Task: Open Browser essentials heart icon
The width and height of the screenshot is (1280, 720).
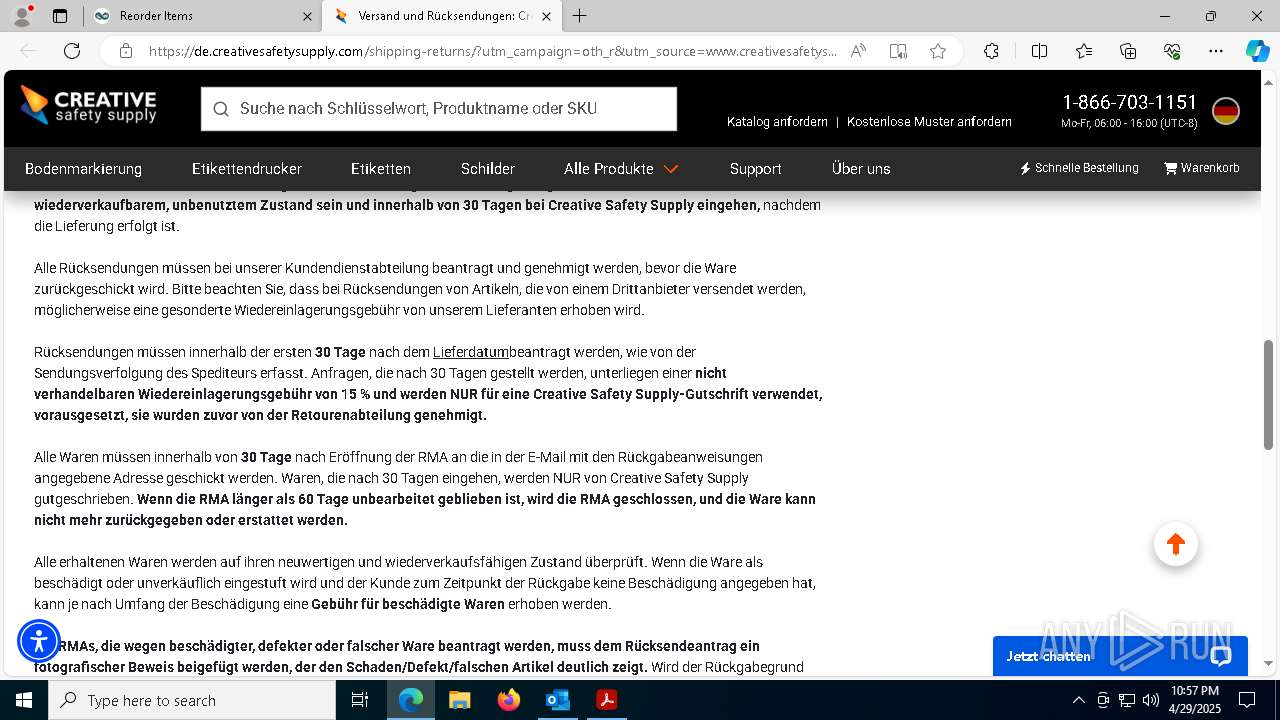Action: point(1172,51)
